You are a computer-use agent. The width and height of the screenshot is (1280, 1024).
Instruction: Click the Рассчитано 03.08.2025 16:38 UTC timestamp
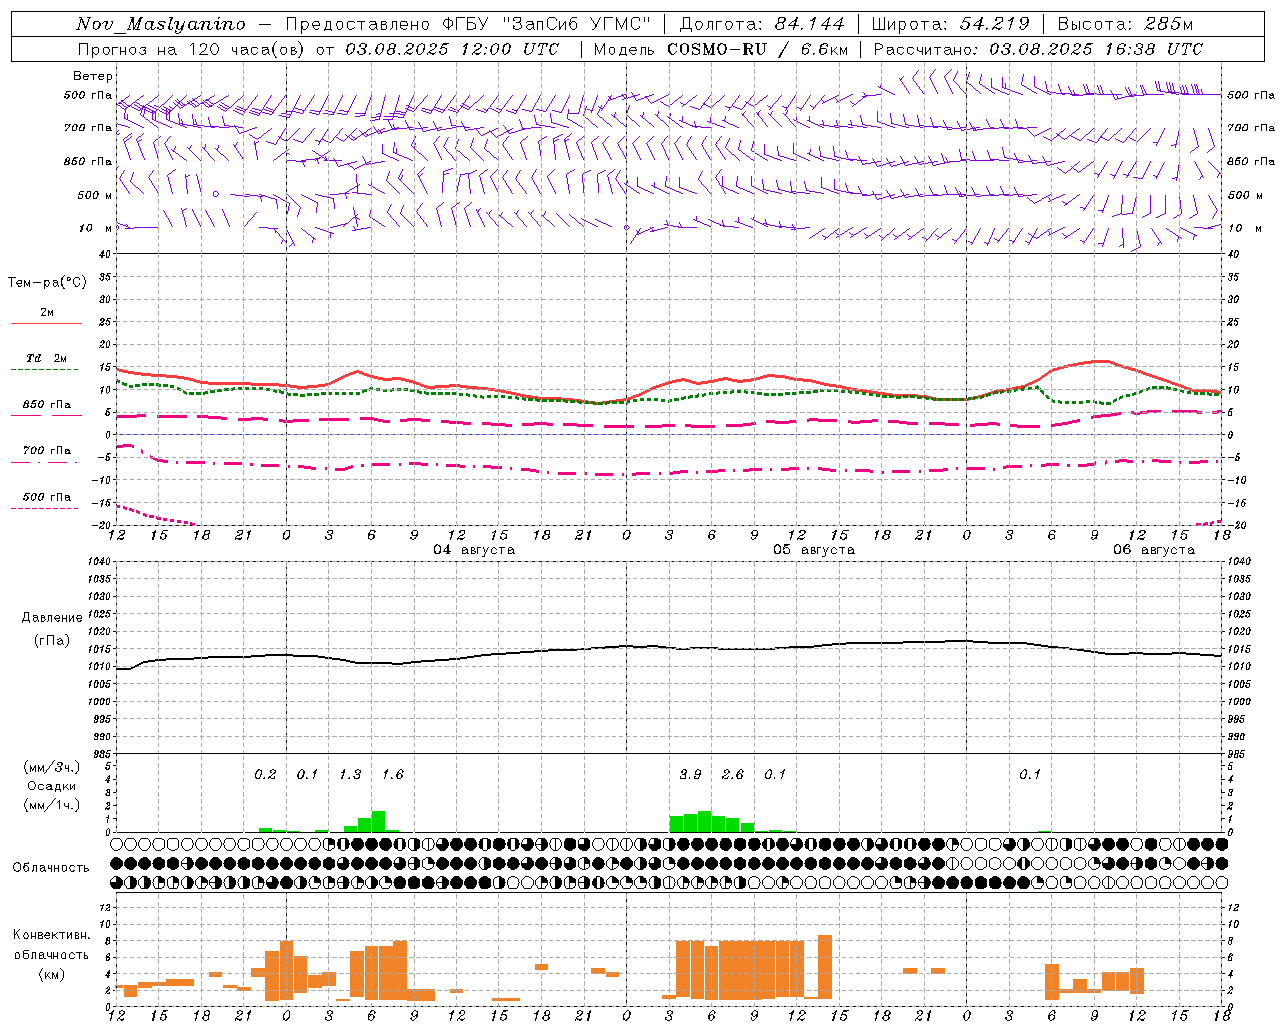click(x=1038, y=49)
